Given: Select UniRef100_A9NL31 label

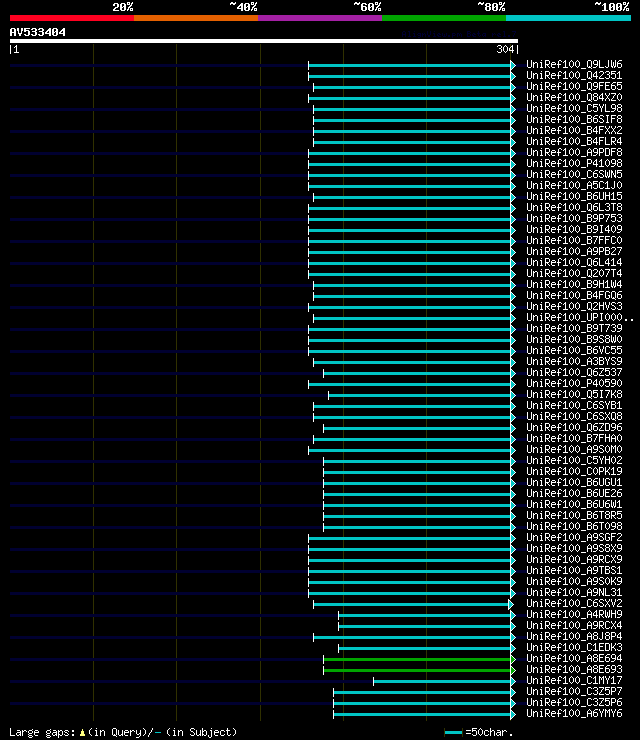Looking at the screenshot, I should tap(574, 592).
